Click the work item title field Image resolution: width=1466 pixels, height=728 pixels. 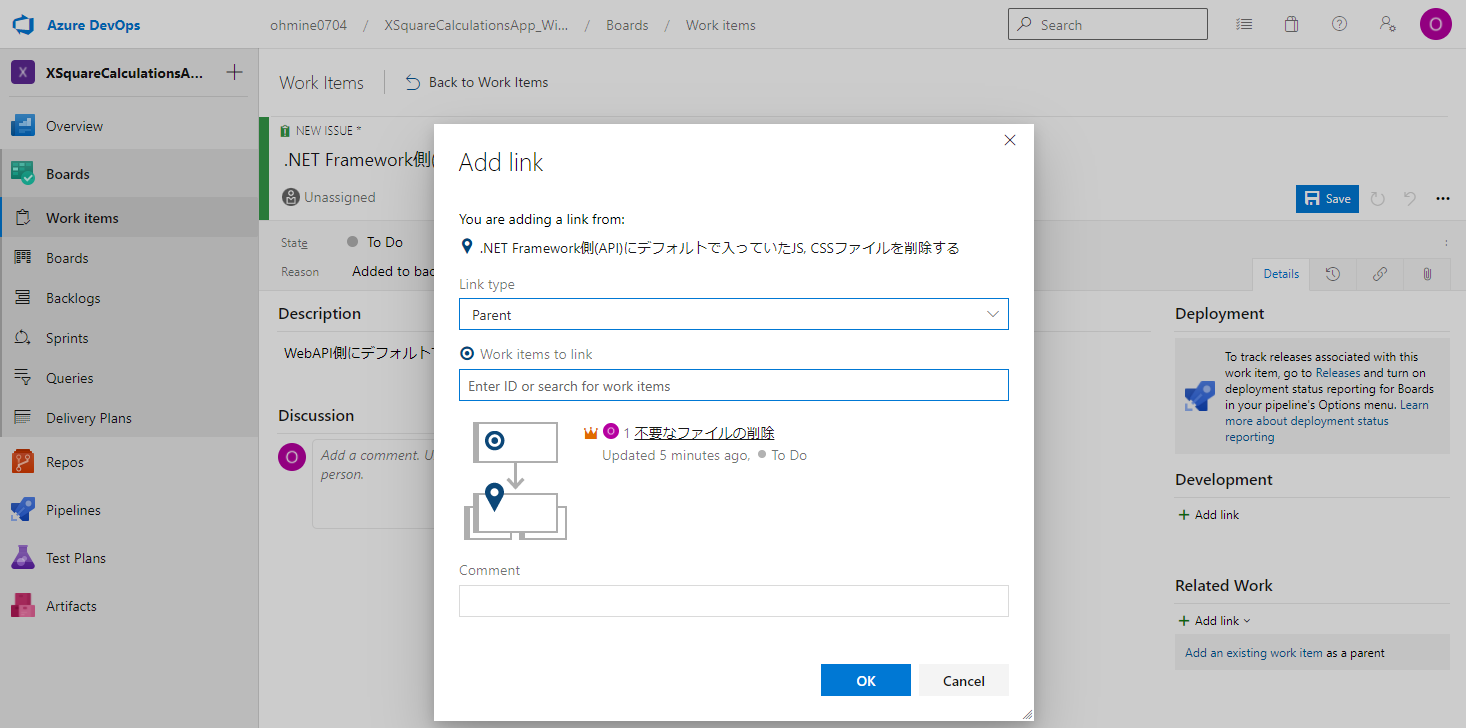pos(357,159)
